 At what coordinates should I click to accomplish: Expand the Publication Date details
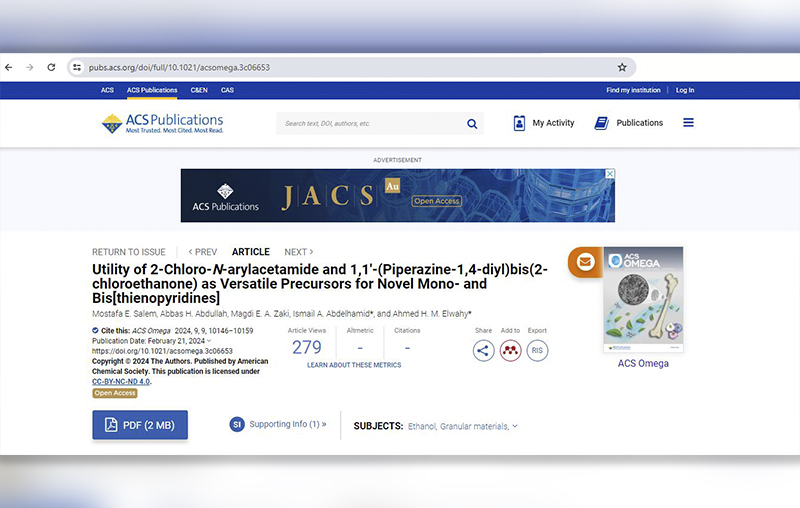pyautogui.click(x=209, y=341)
